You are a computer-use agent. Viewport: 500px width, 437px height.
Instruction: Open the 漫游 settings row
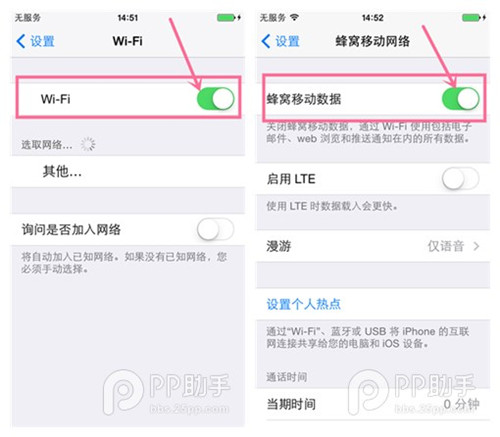[x=373, y=246]
